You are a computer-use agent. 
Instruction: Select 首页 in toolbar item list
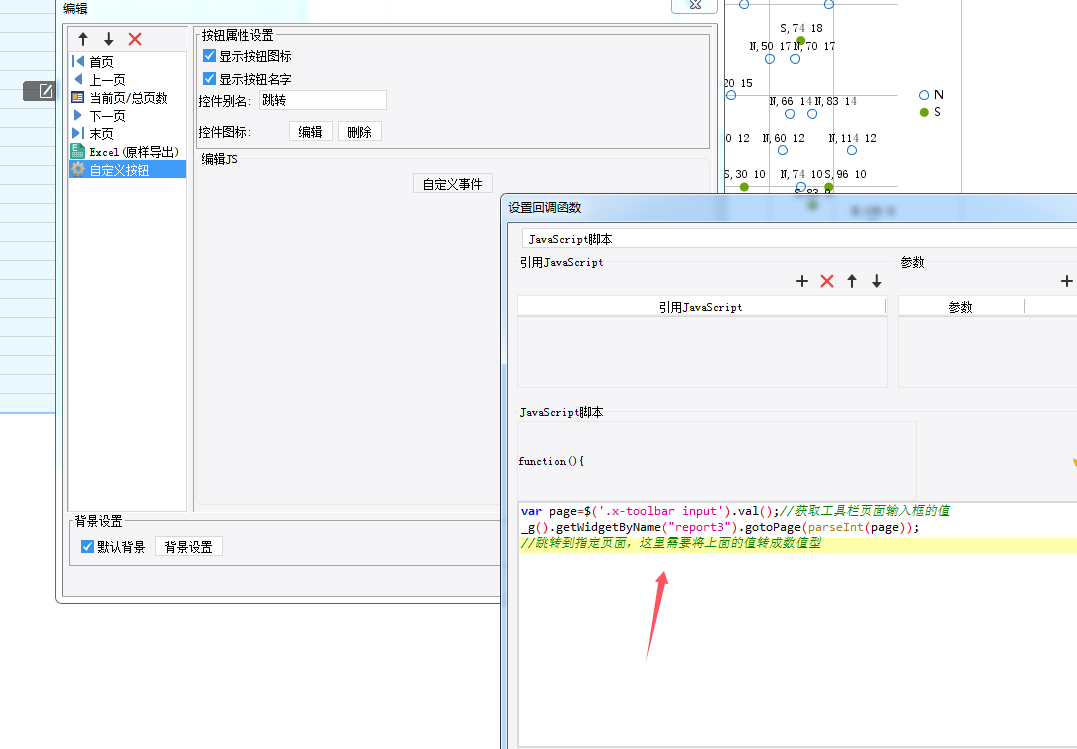[x=127, y=61]
